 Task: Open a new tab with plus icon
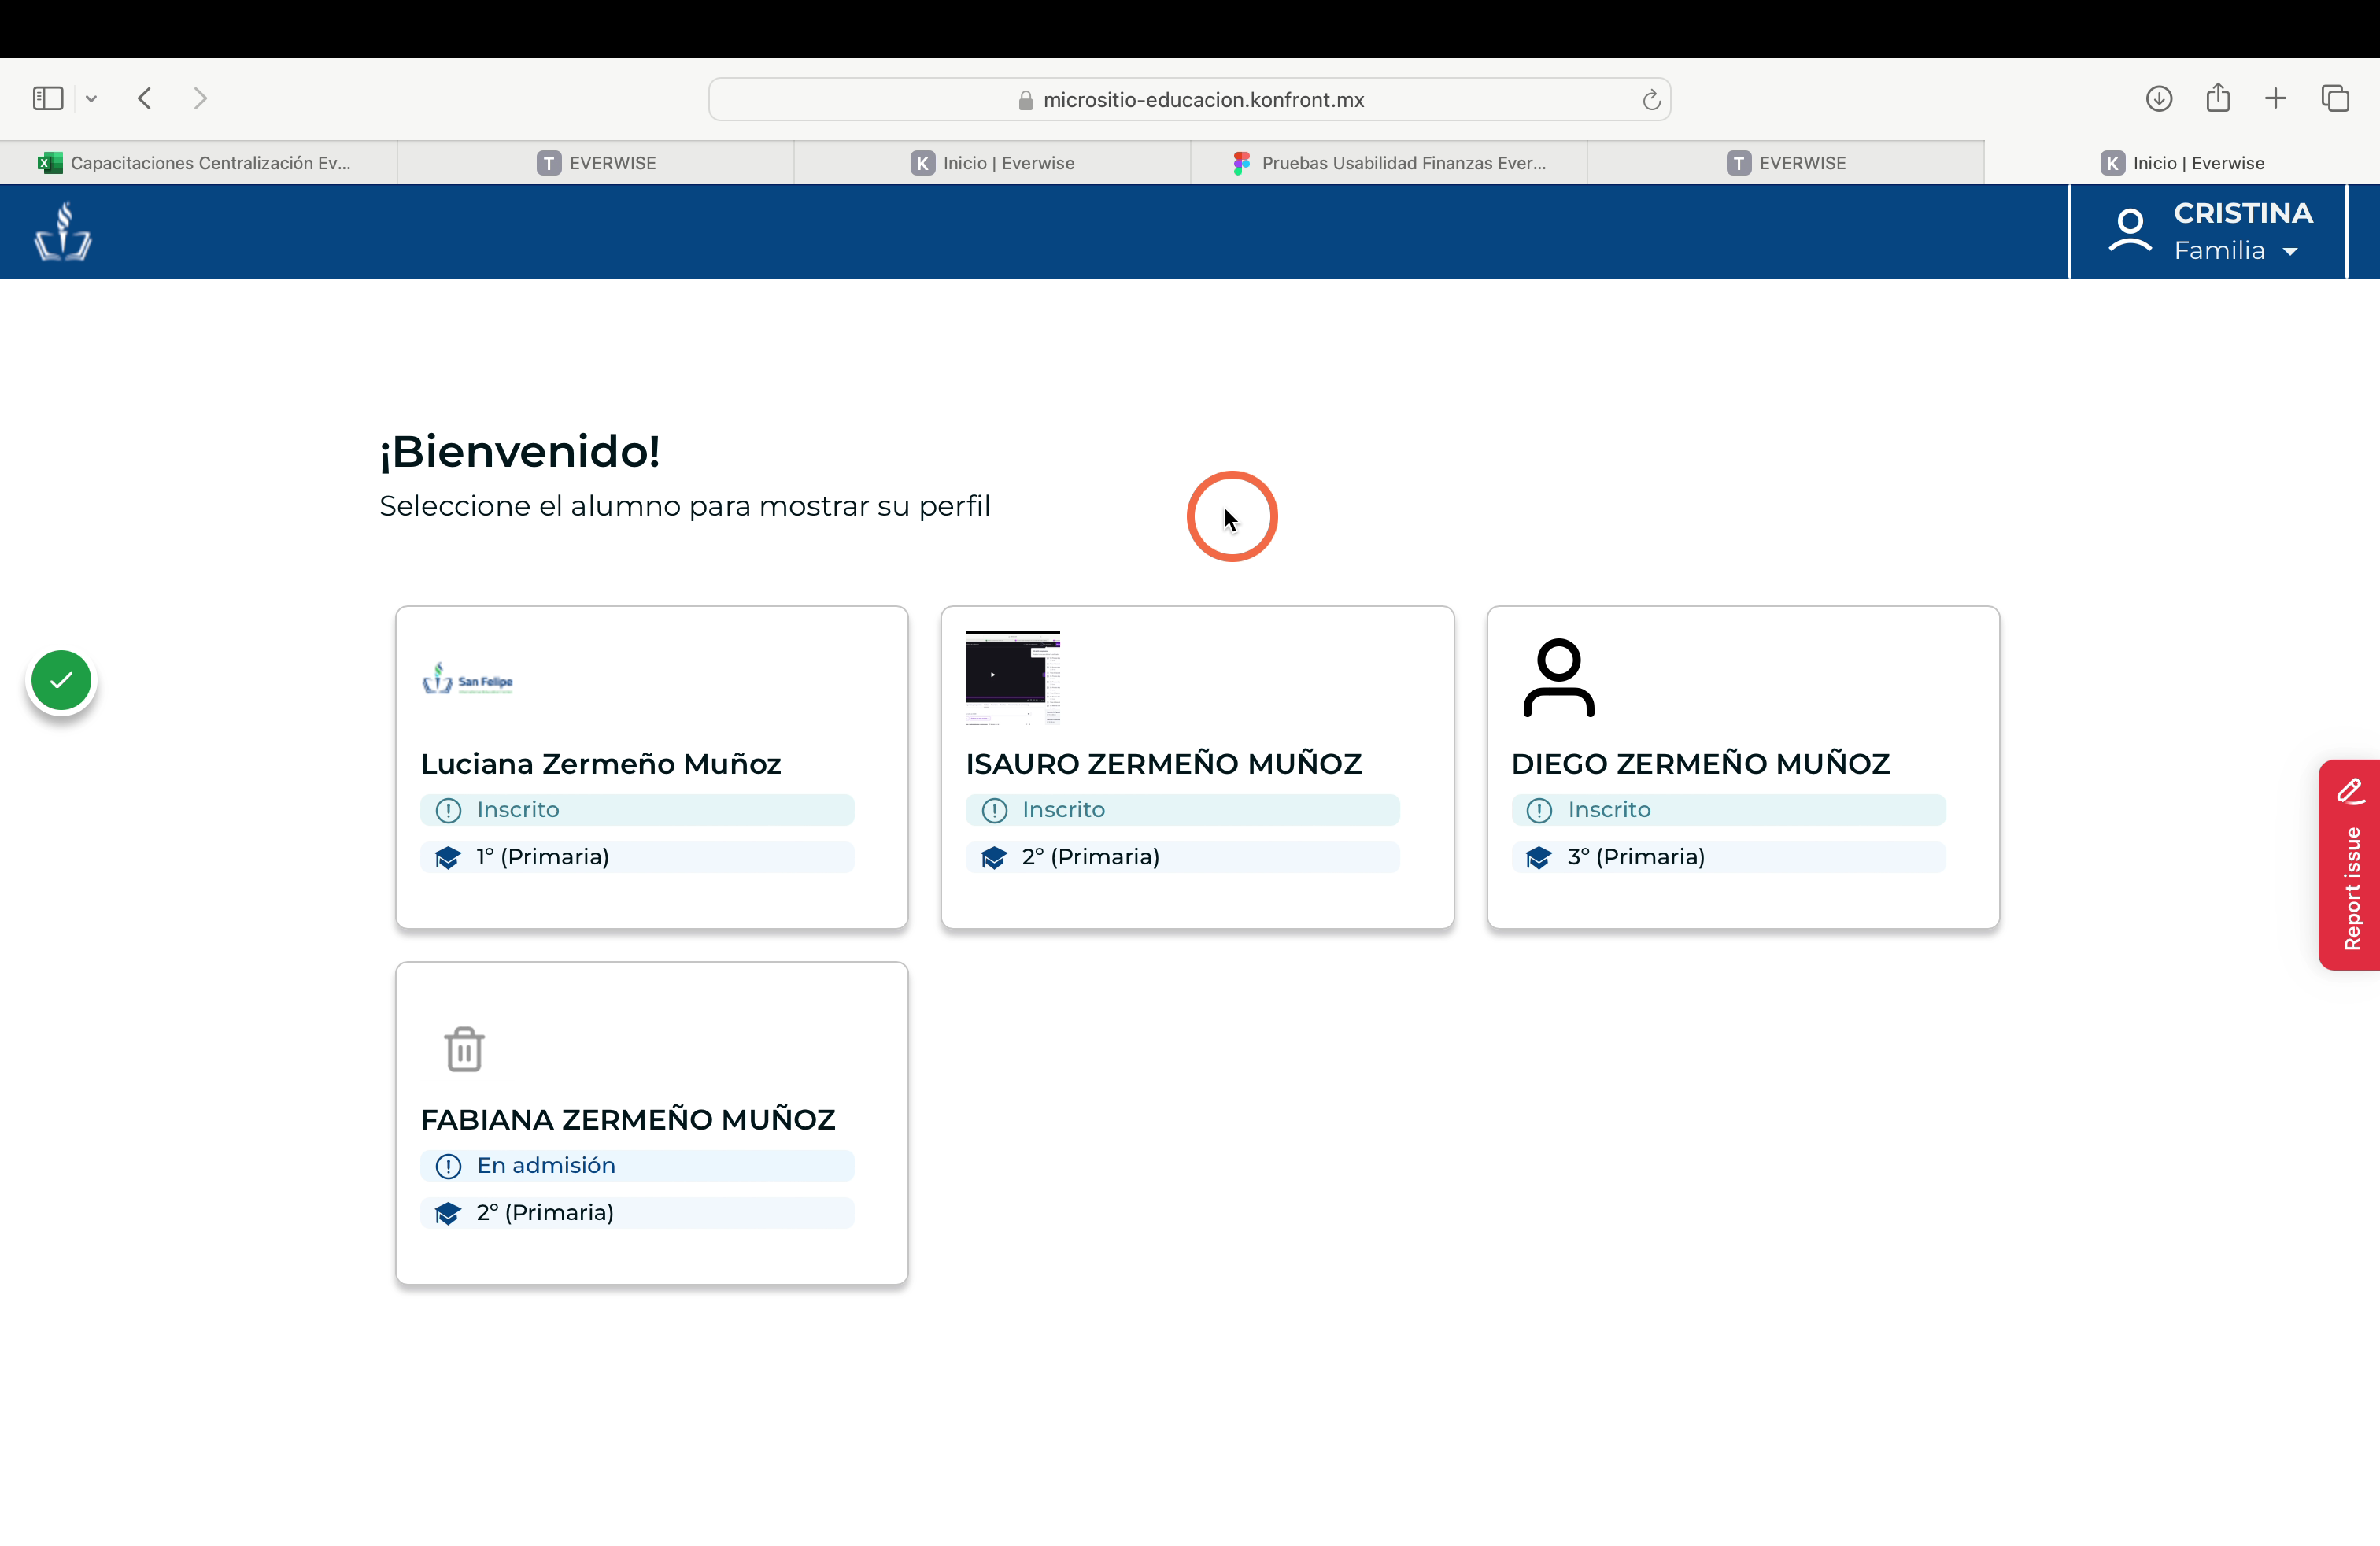coord(2276,98)
